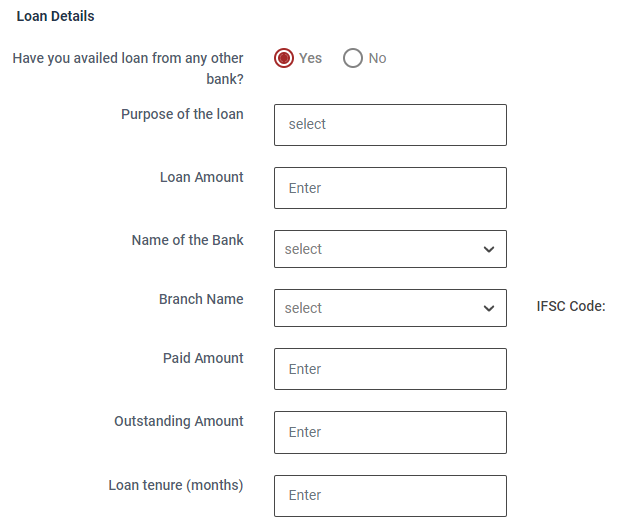Click the IFSC Code label
The width and height of the screenshot is (623, 528).
coord(571,306)
